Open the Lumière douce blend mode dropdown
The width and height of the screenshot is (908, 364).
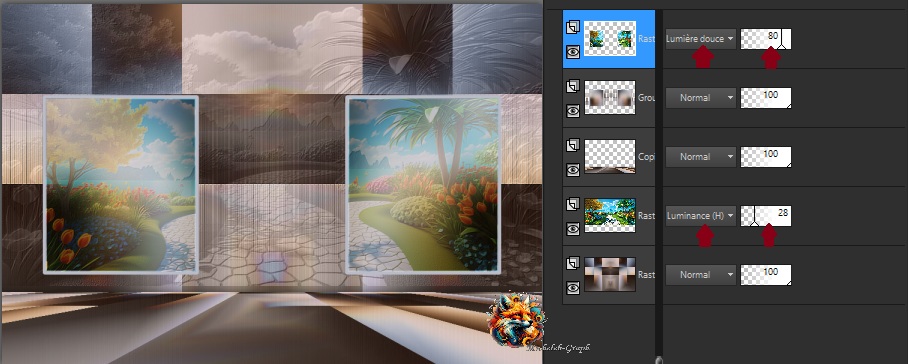click(x=701, y=39)
